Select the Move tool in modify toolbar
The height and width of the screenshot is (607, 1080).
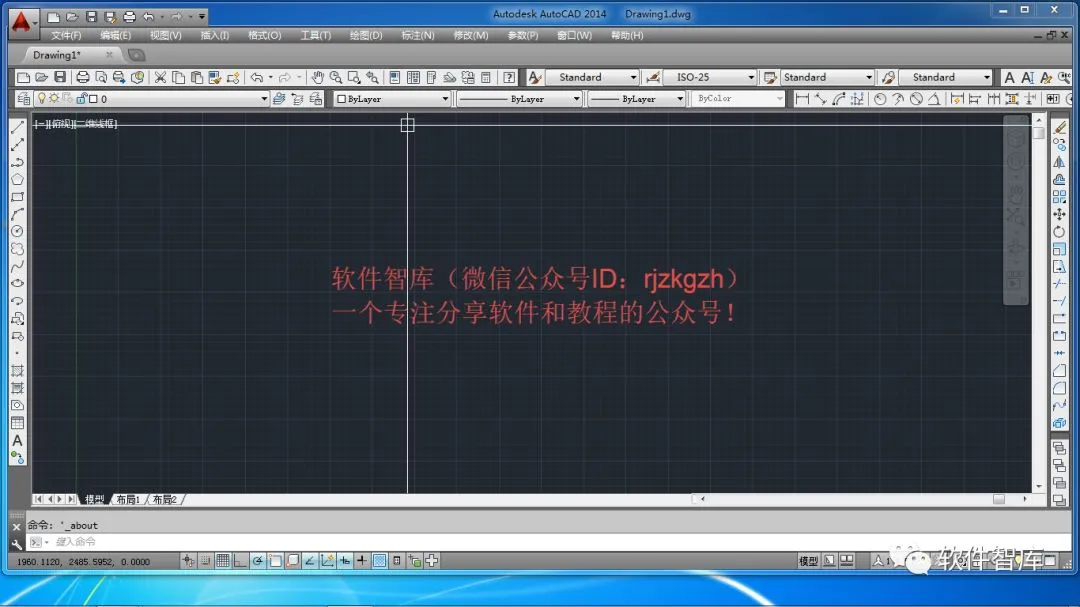(1059, 214)
